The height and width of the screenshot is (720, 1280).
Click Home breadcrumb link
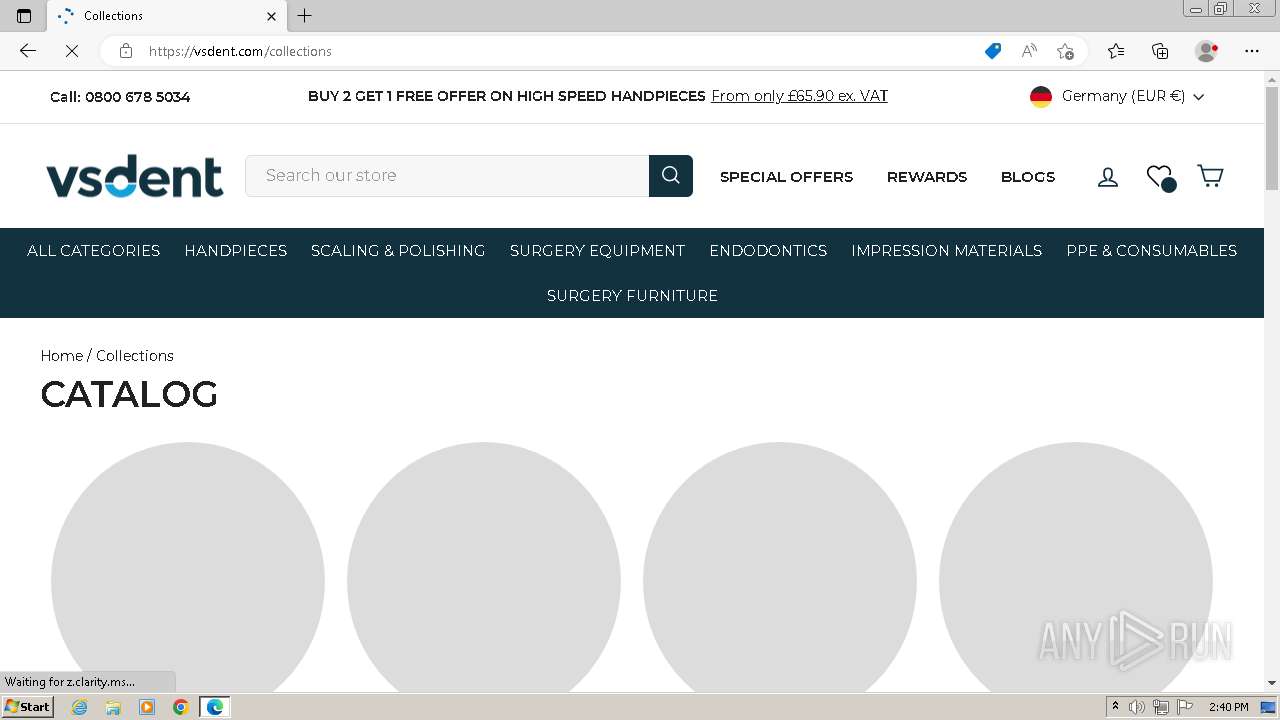coord(62,356)
